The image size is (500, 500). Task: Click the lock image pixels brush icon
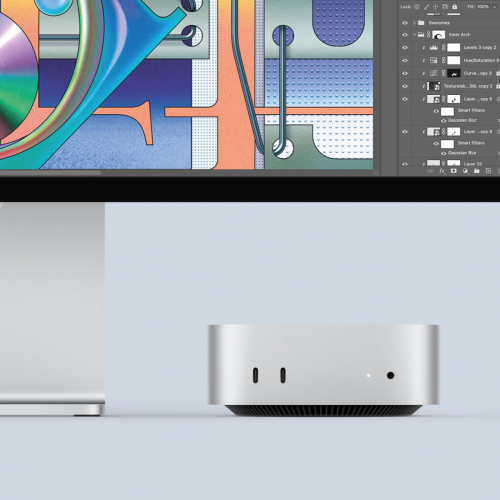426,6
